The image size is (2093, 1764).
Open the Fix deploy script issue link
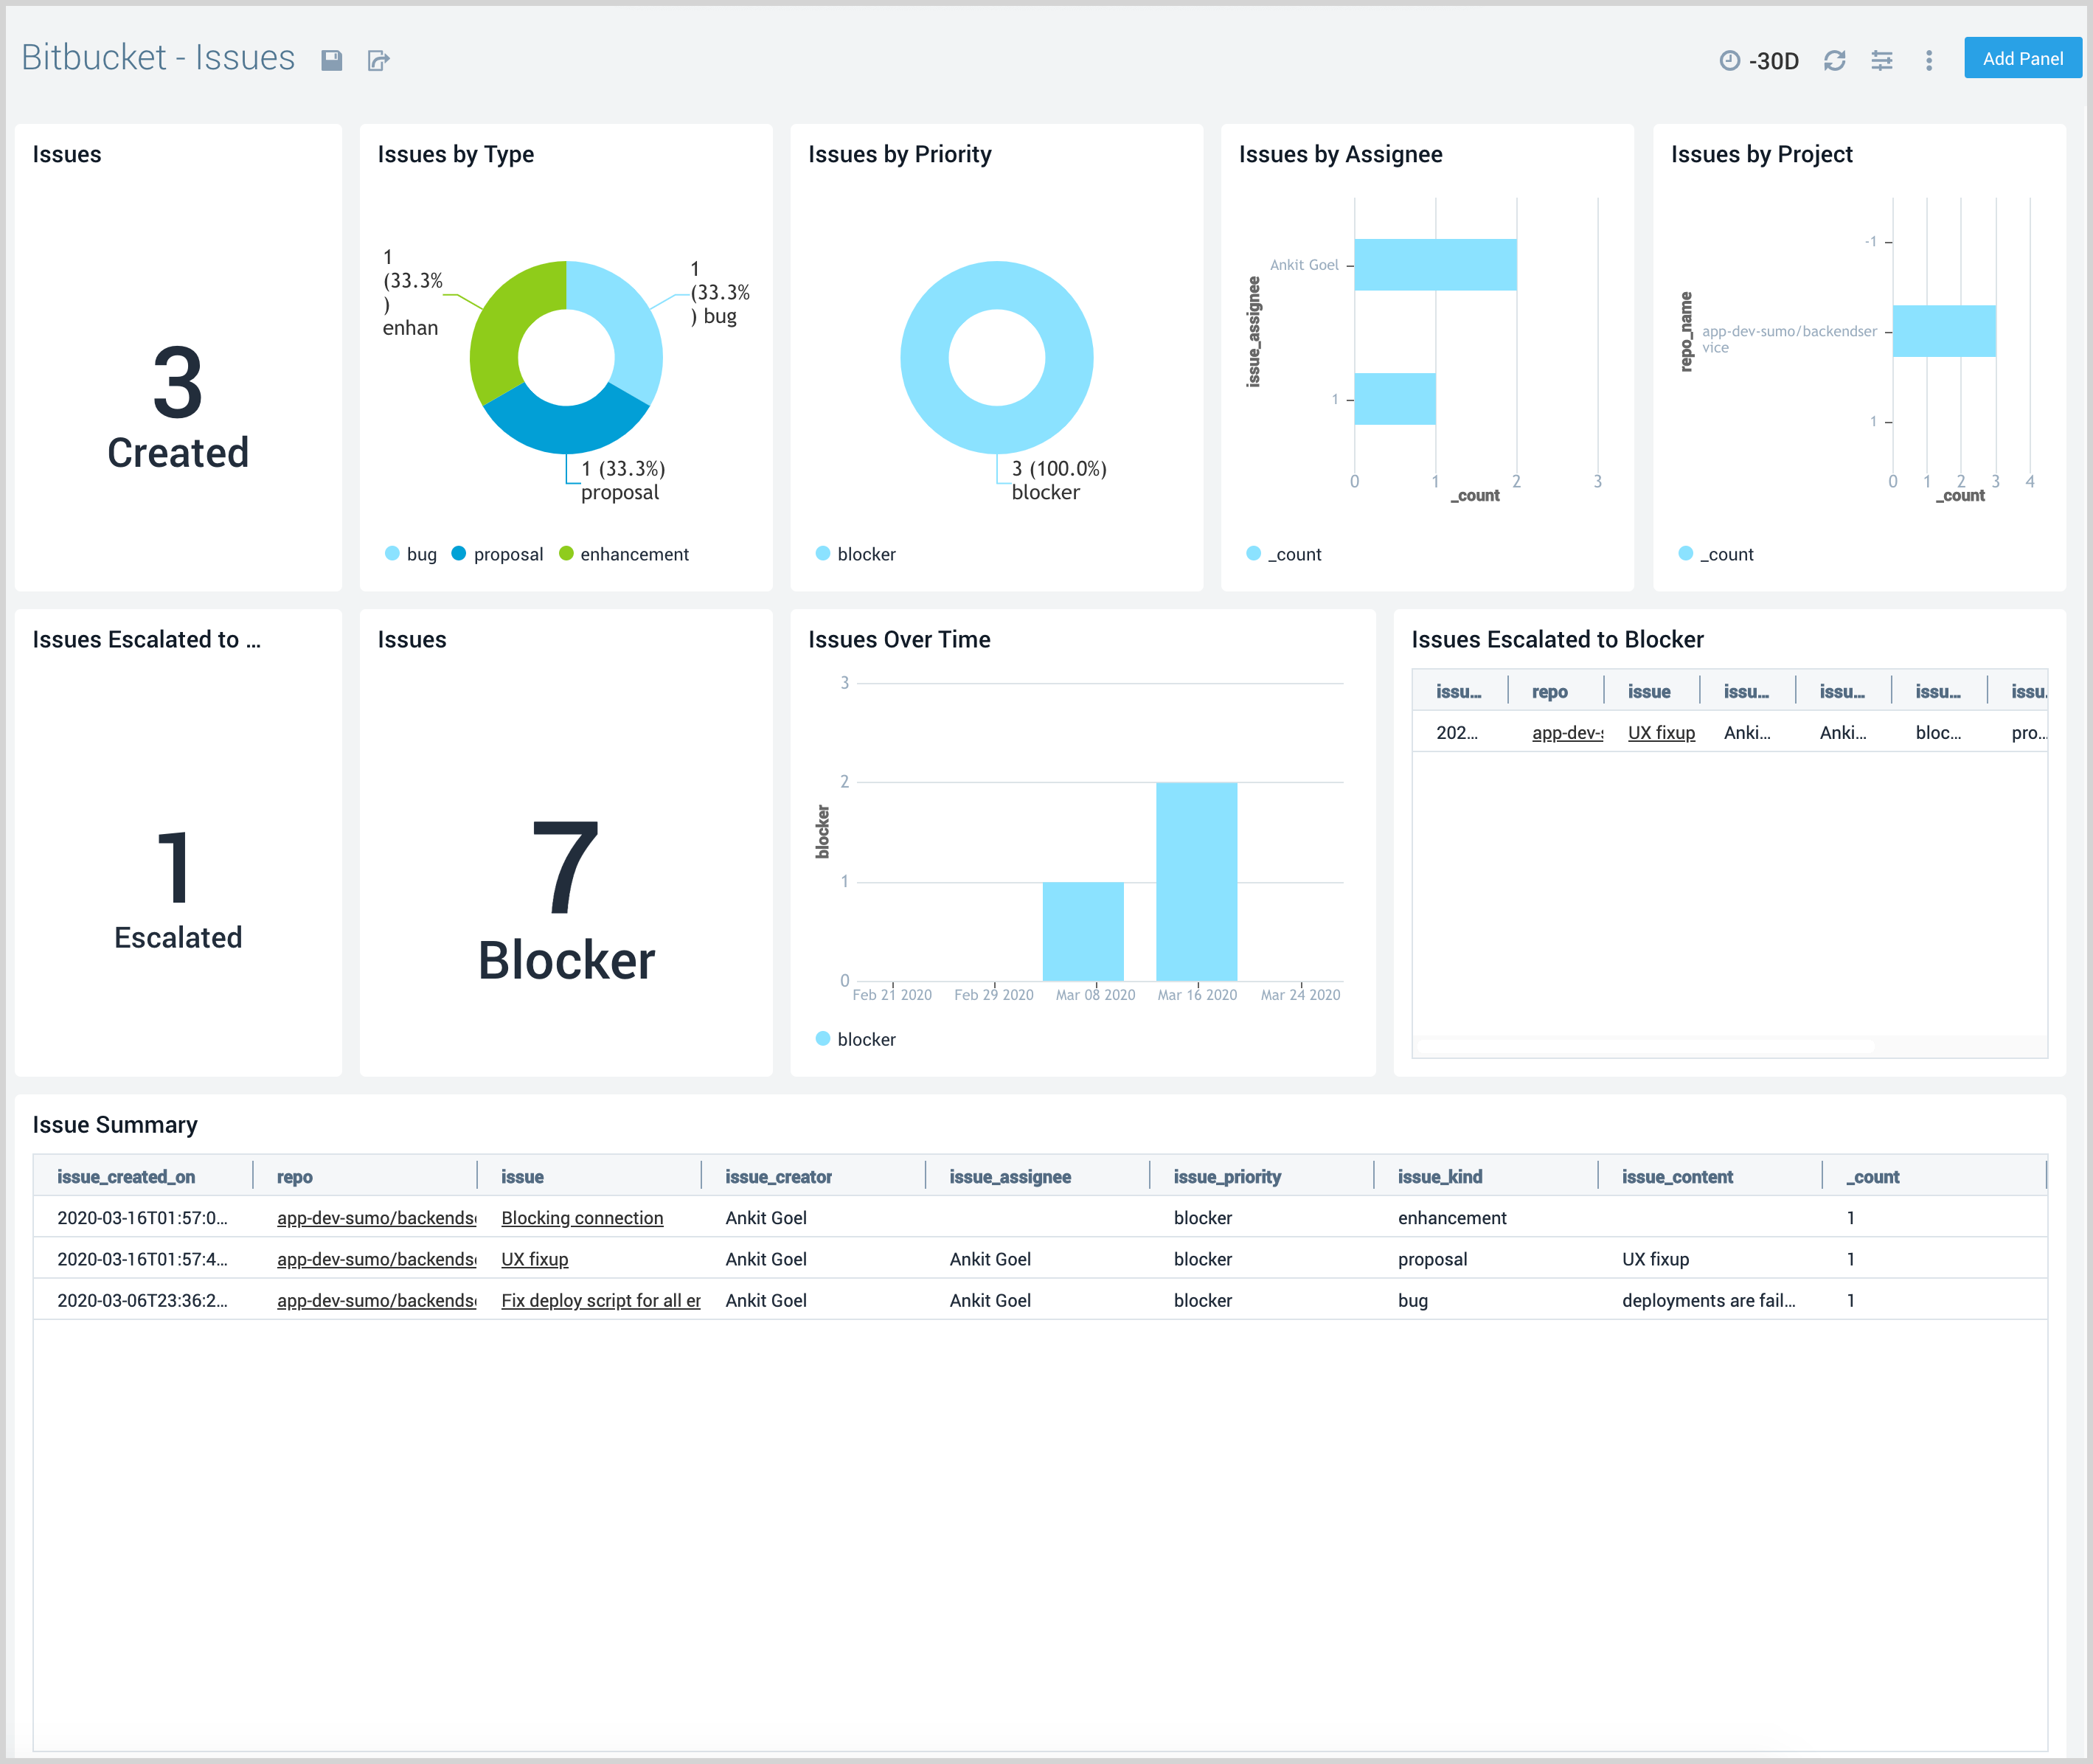(x=600, y=1300)
